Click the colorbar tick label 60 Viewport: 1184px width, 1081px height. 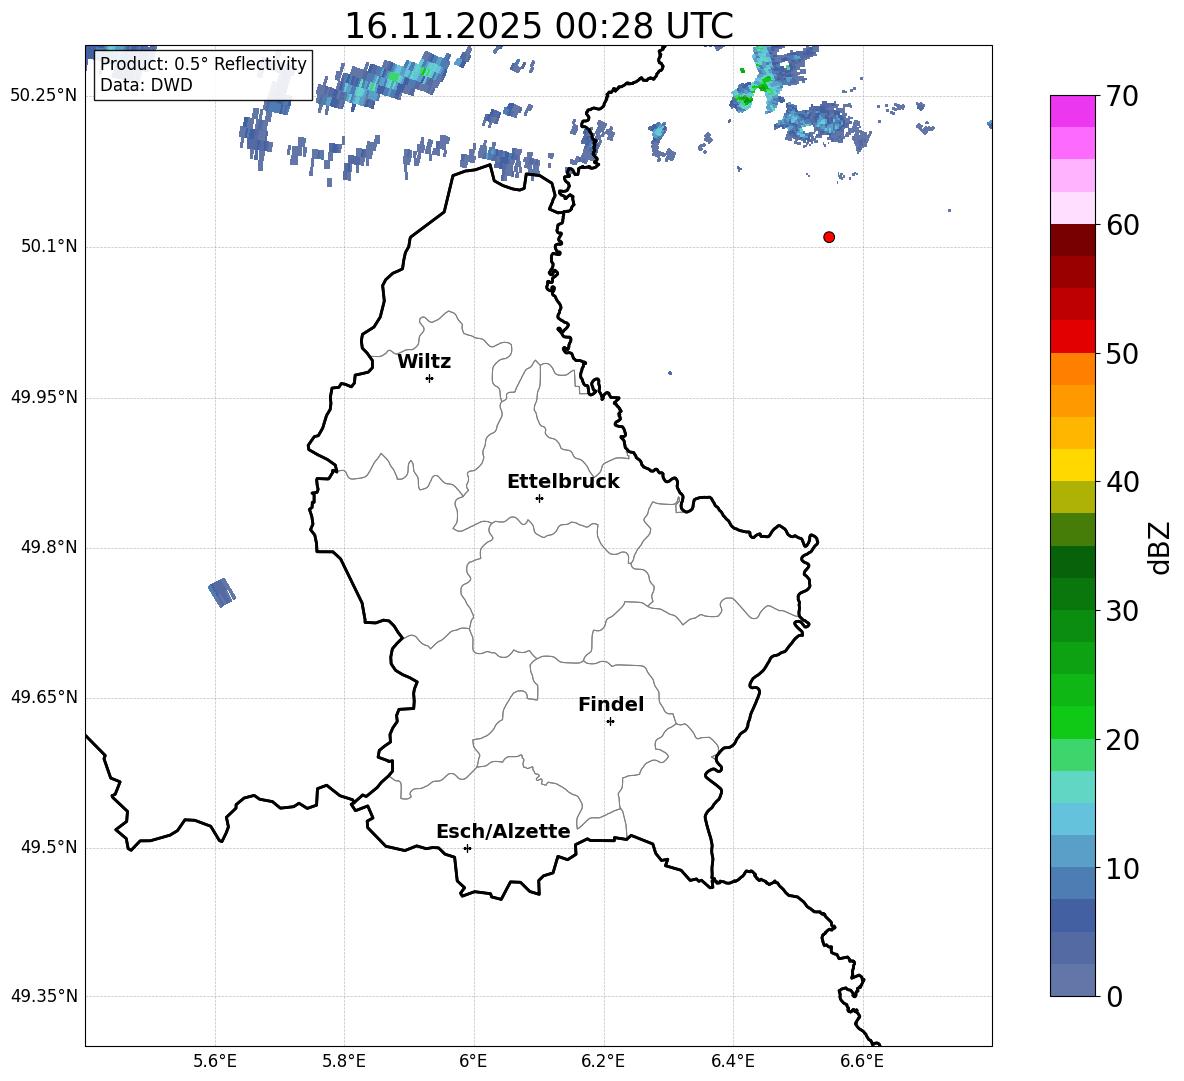[1122, 225]
